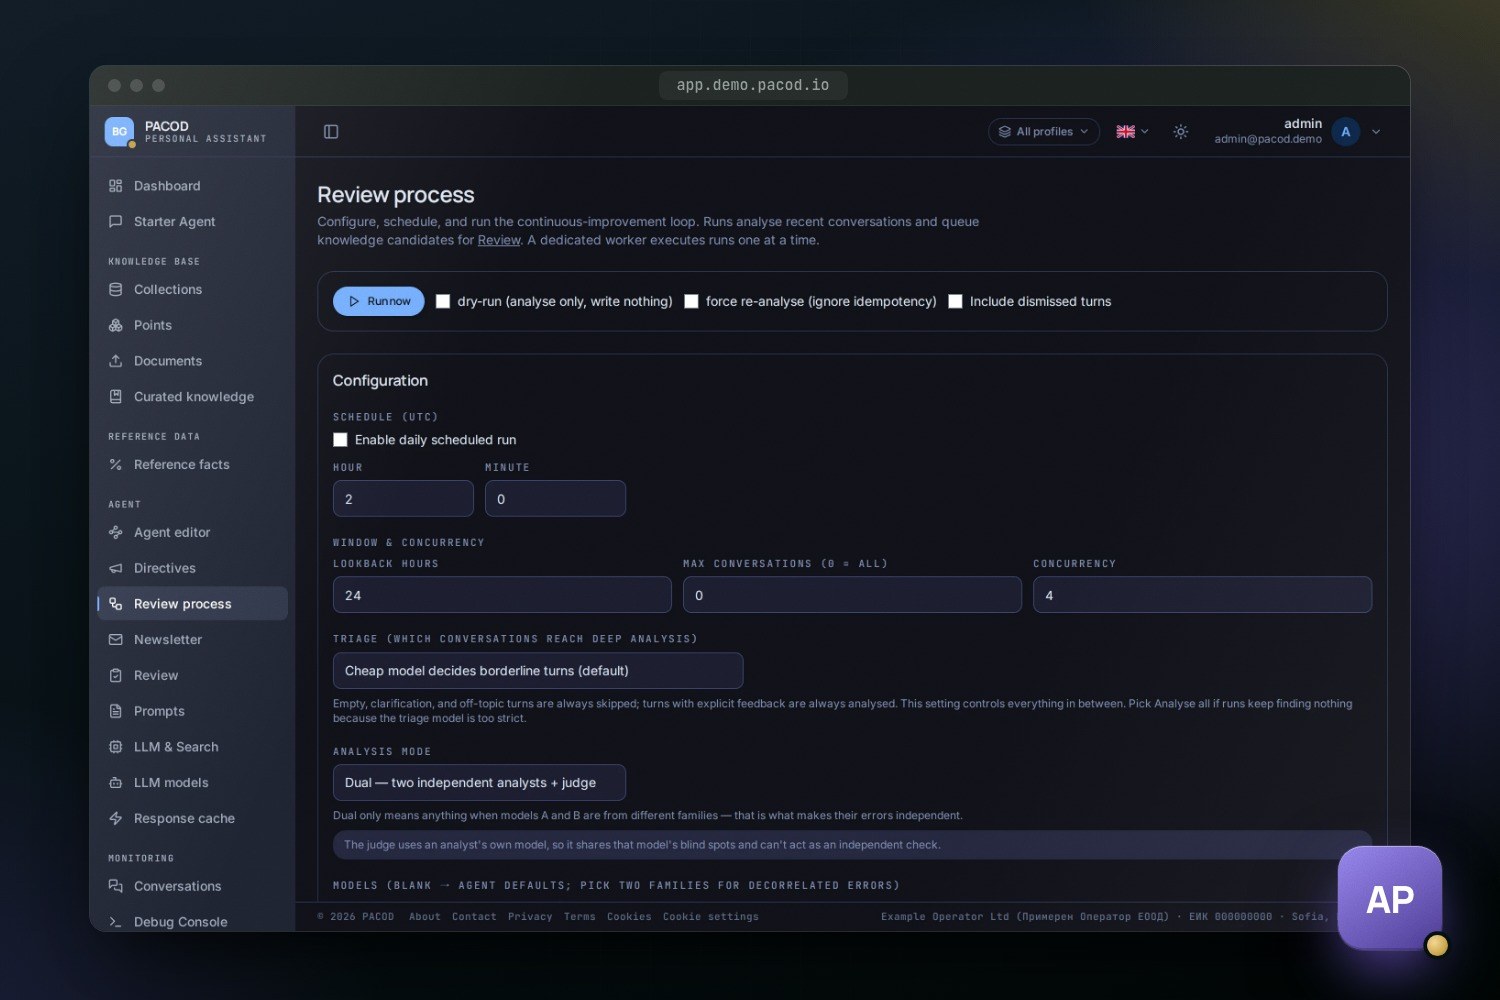Click the Curated knowledge book icon

pos(116,397)
